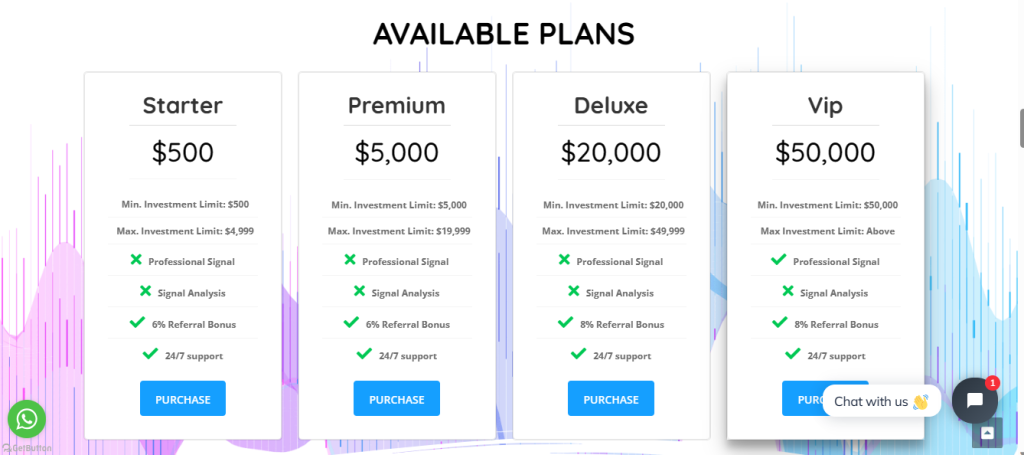Click the scroll-to-top arrow icon
This screenshot has height=455, width=1024.
987,433
